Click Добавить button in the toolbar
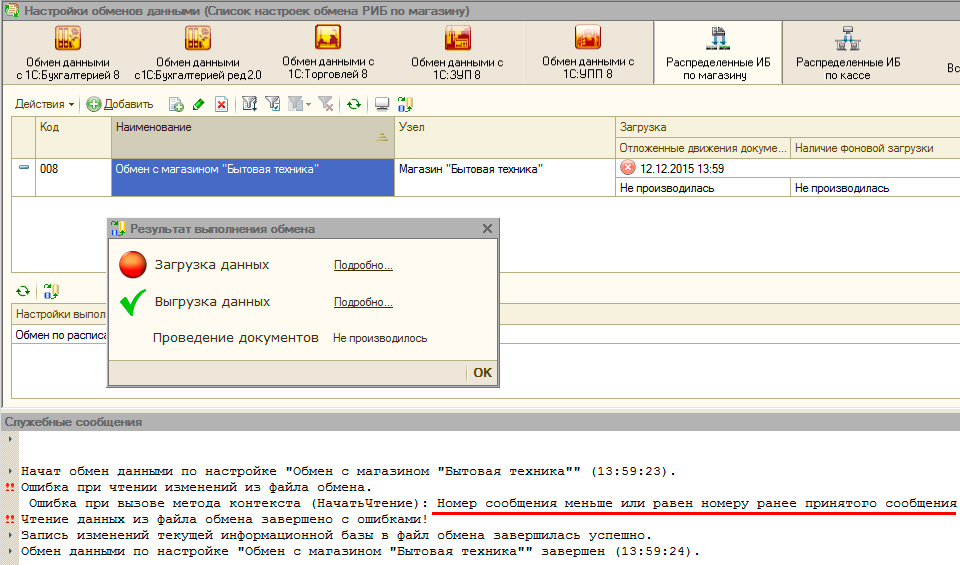Screen dimensions: 960x565 tap(120, 104)
